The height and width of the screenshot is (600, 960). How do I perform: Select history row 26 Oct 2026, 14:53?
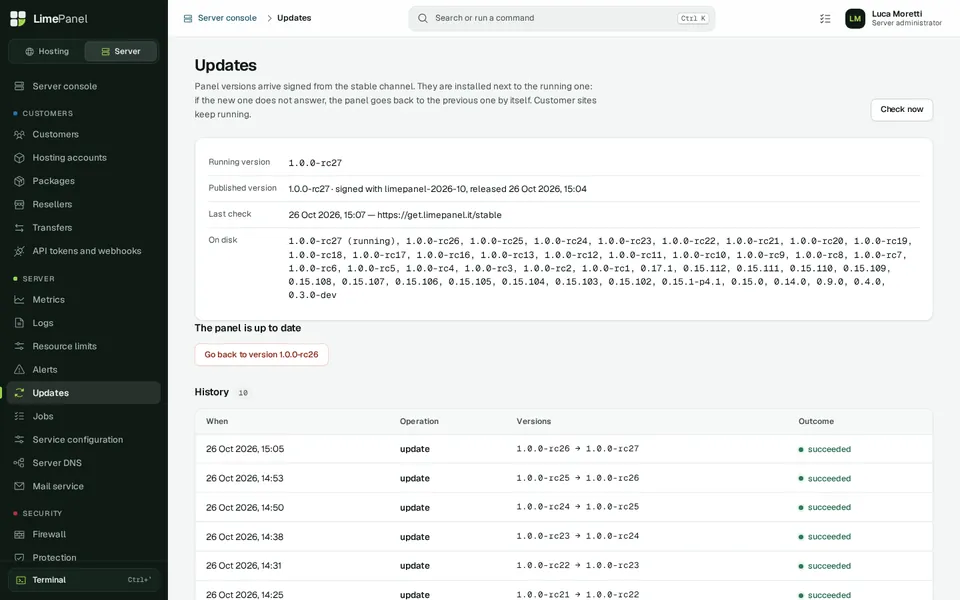(563, 478)
